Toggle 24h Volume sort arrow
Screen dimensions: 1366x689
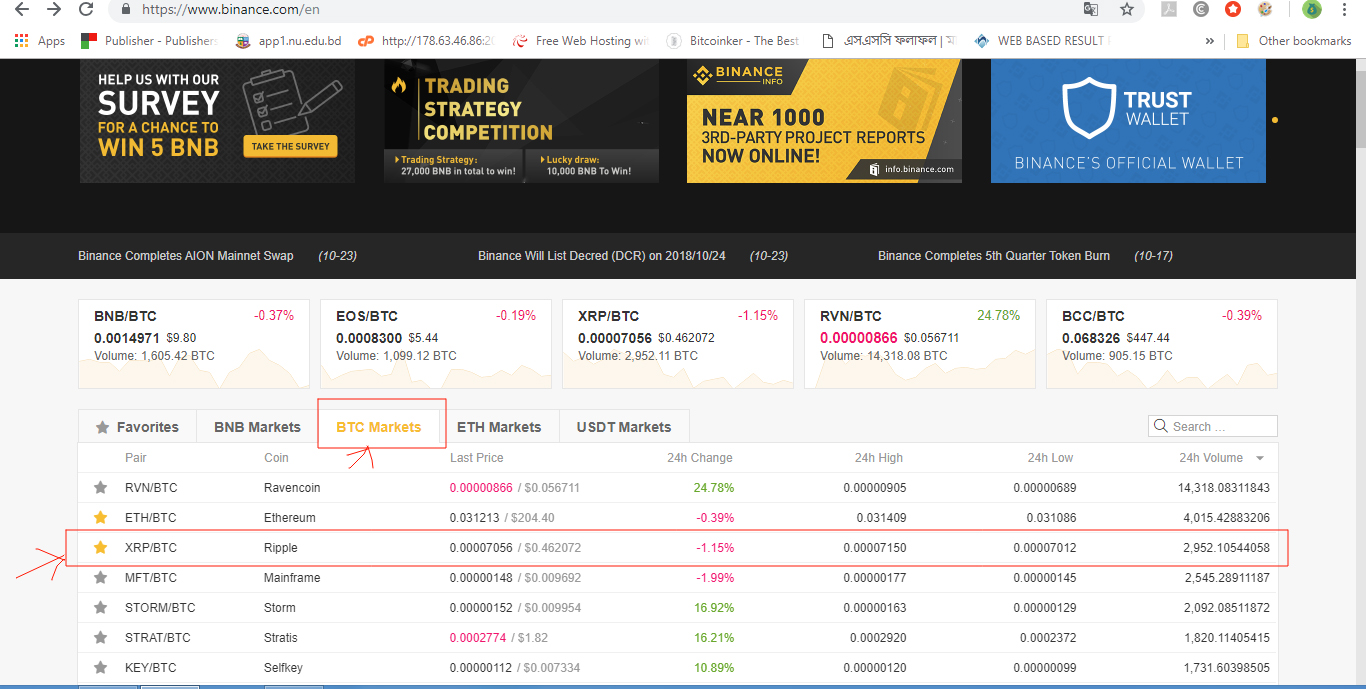[x=1260, y=458]
